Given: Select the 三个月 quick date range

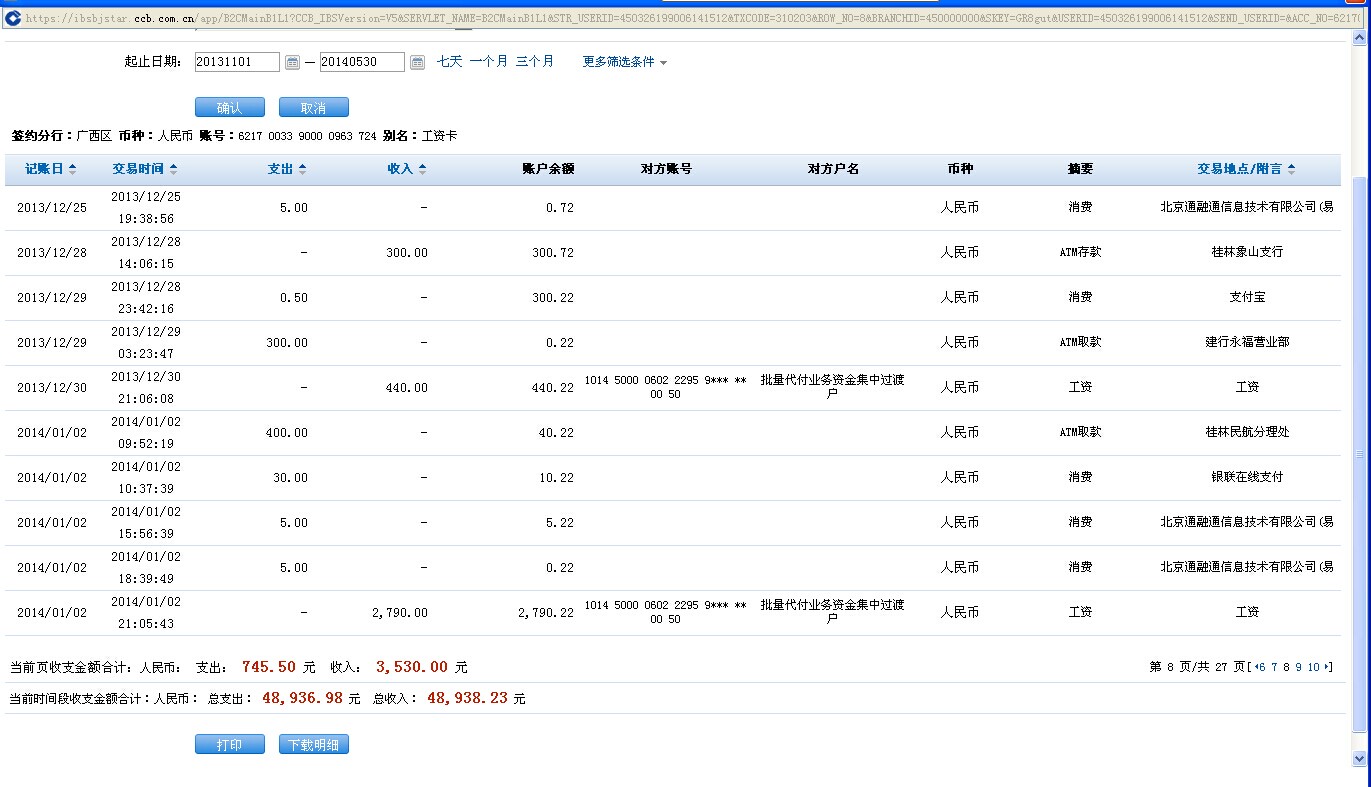Looking at the screenshot, I should 534,61.
